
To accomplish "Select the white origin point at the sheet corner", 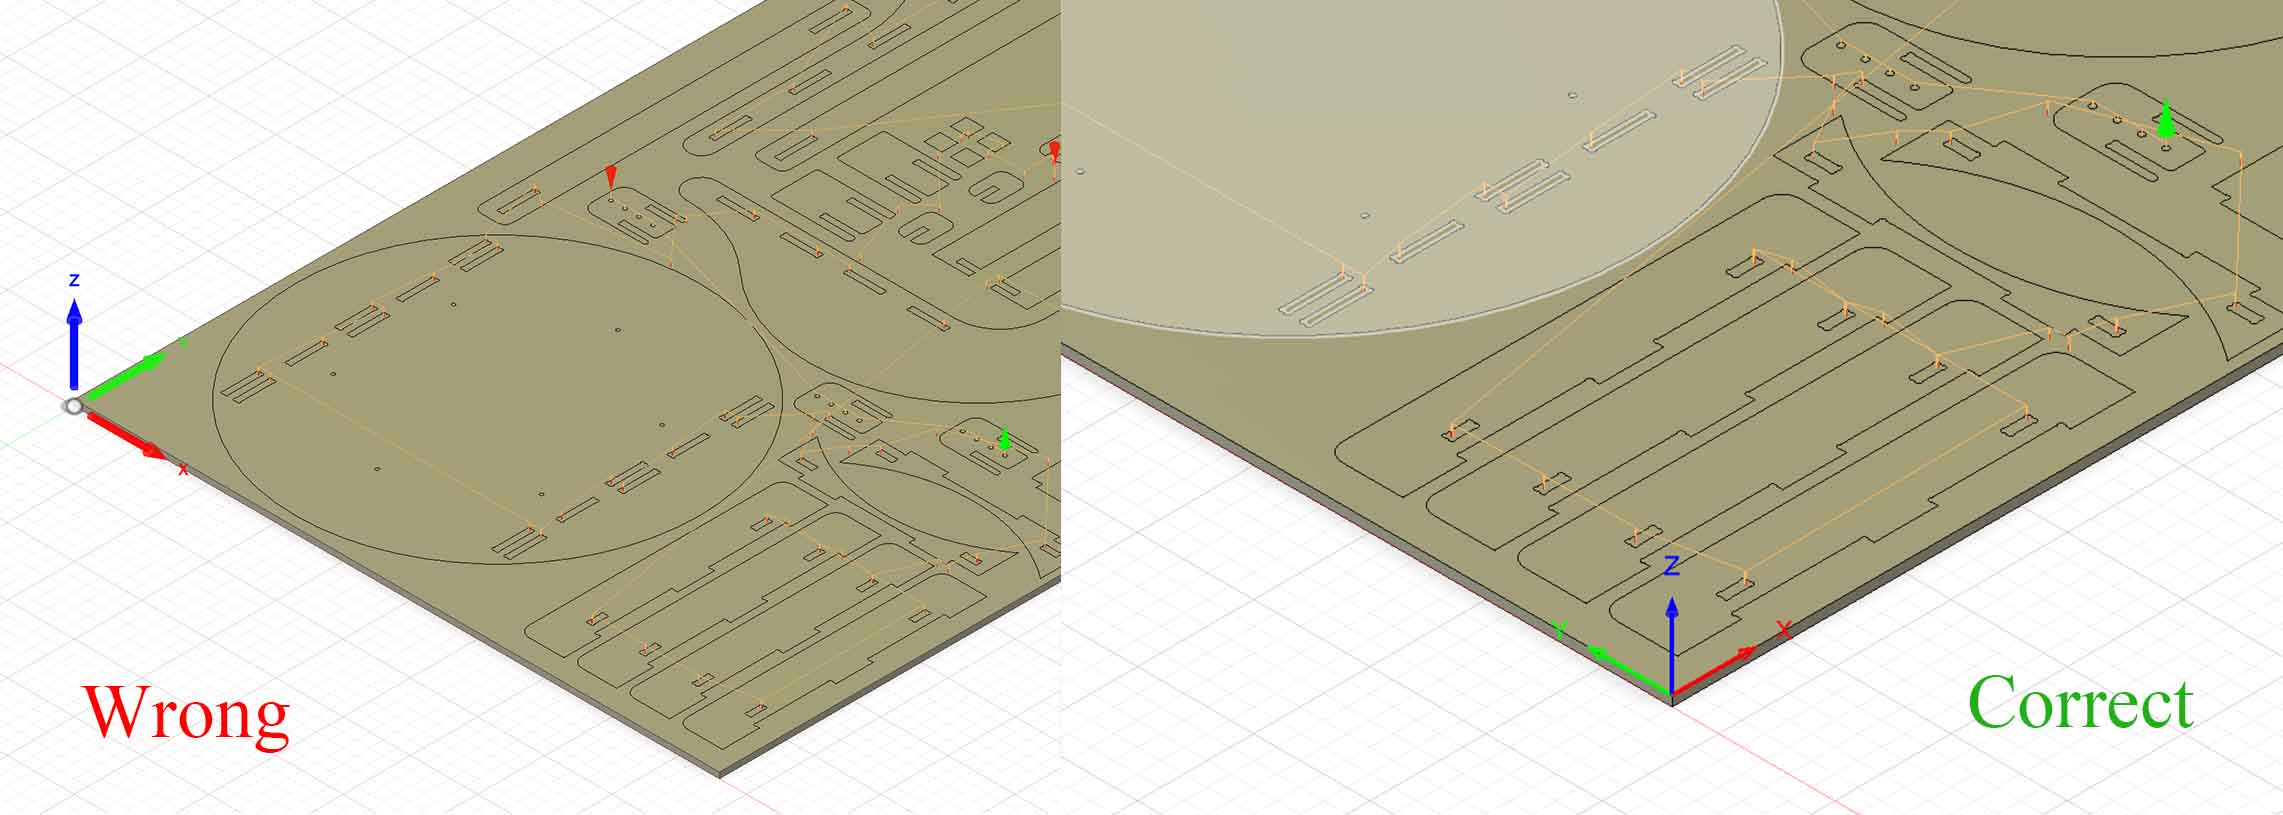I will pos(73,406).
